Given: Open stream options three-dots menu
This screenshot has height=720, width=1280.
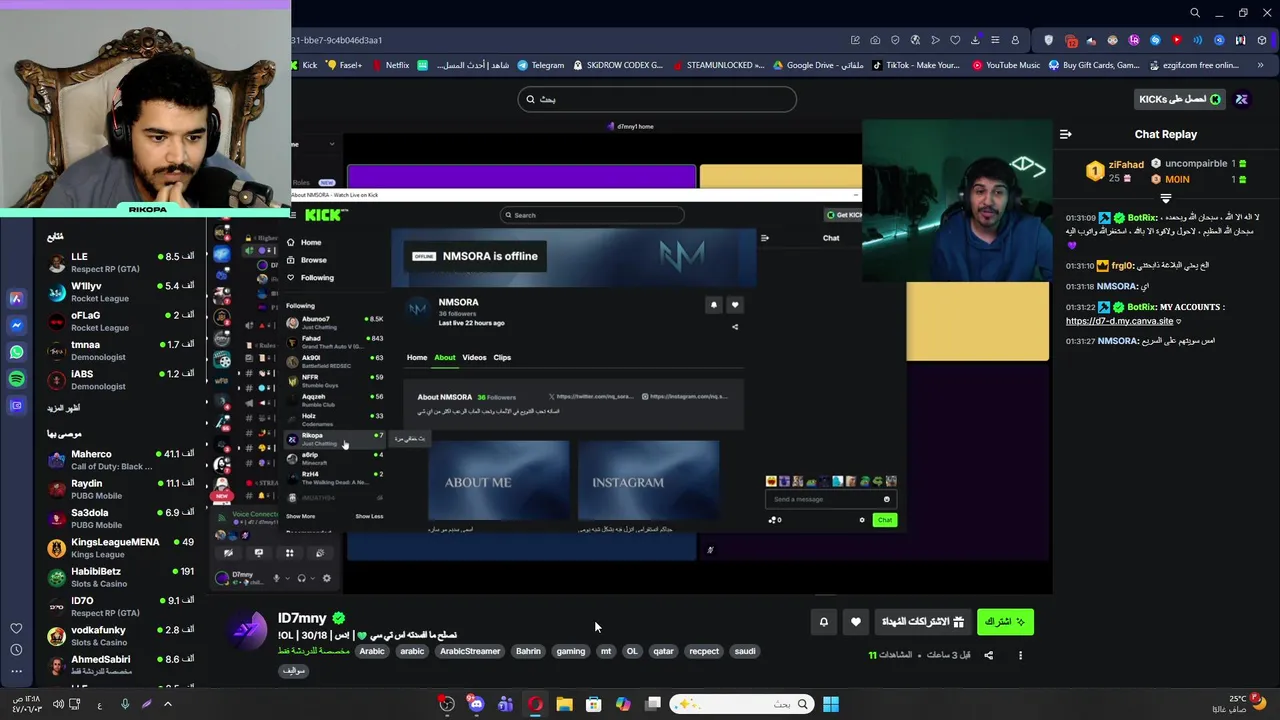Looking at the screenshot, I should point(1020,655).
